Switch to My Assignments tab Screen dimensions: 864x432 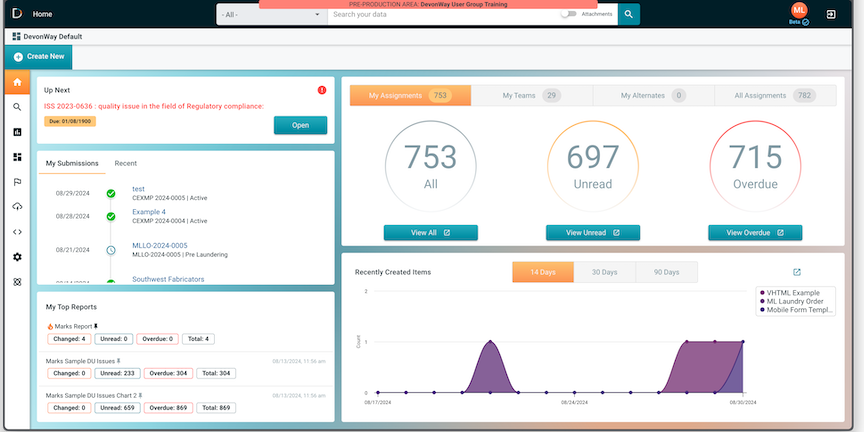coord(411,95)
